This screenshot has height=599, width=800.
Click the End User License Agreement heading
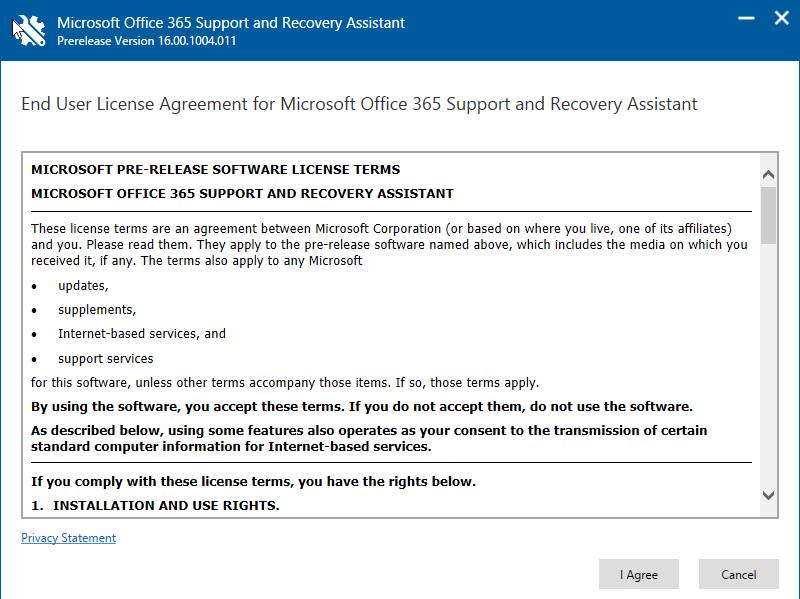pyautogui.click(x=359, y=104)
